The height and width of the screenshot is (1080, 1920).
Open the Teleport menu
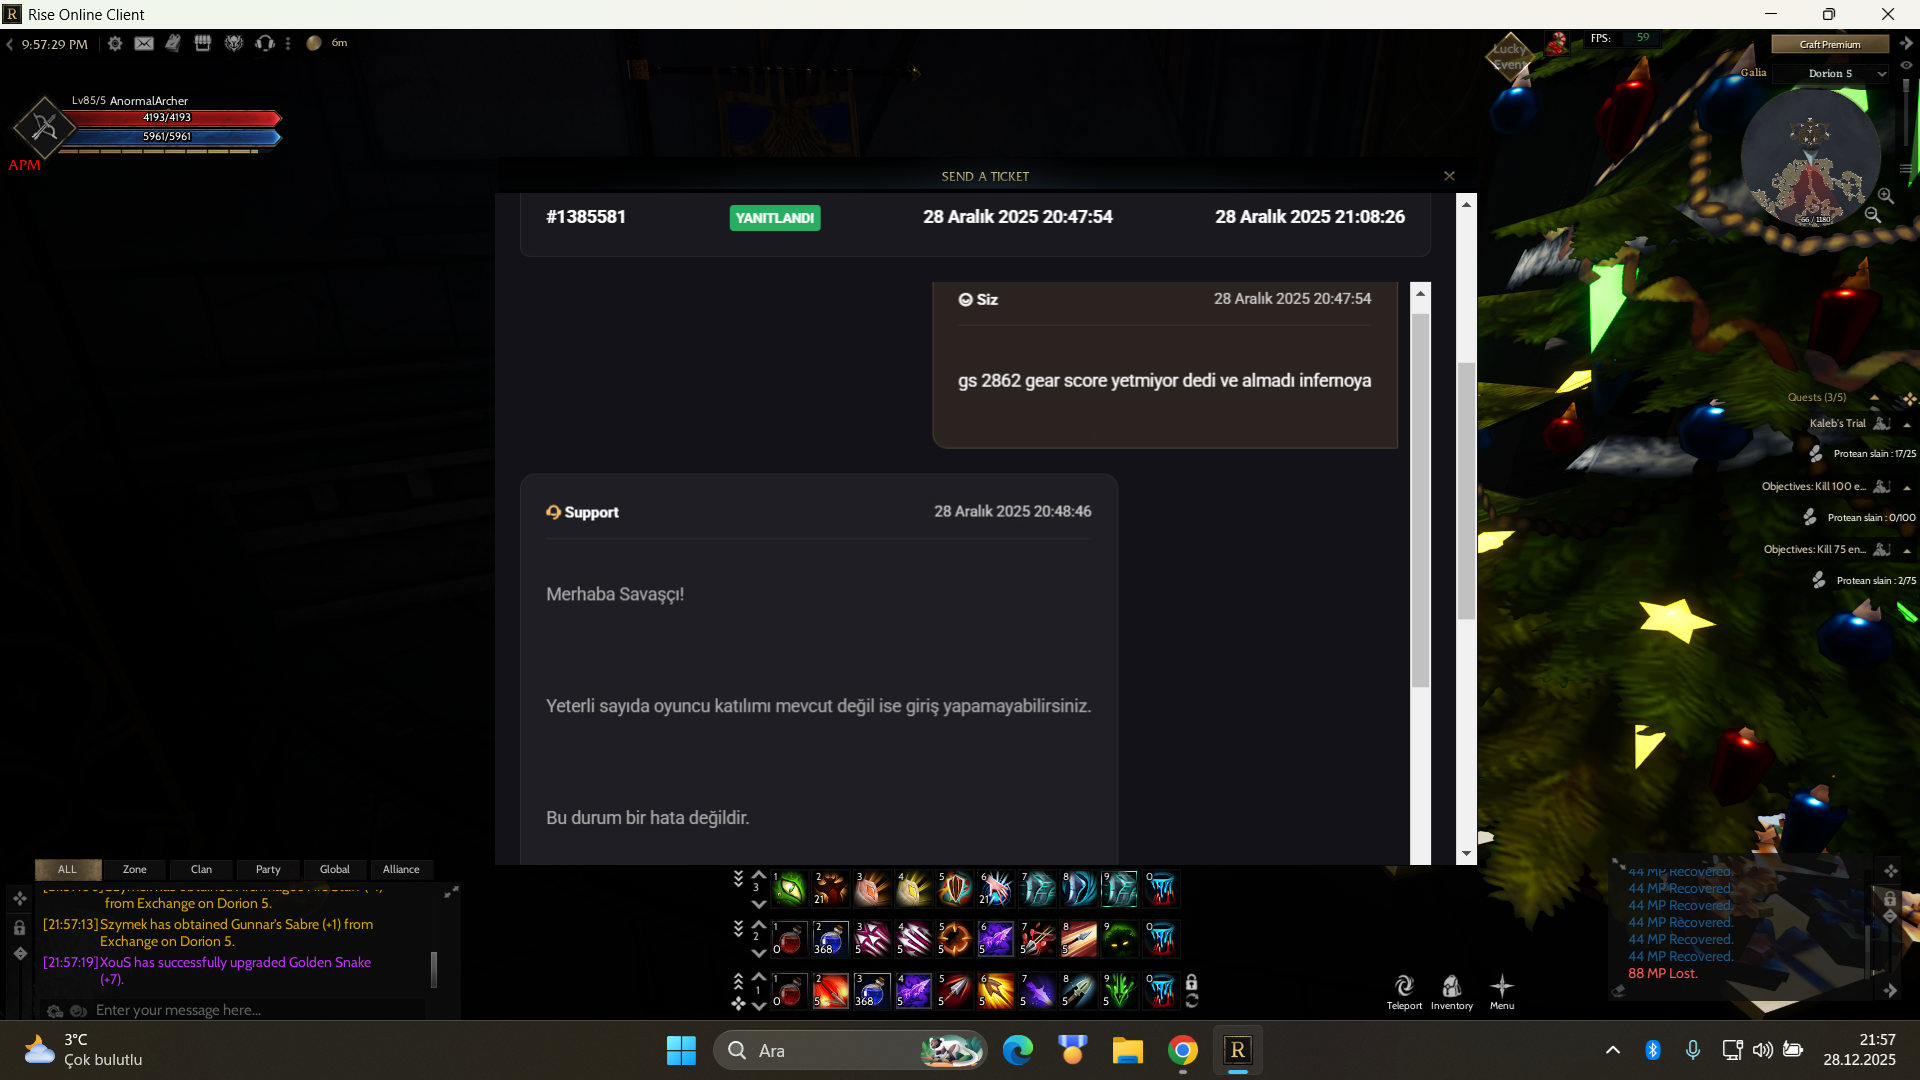(1404, 992)
